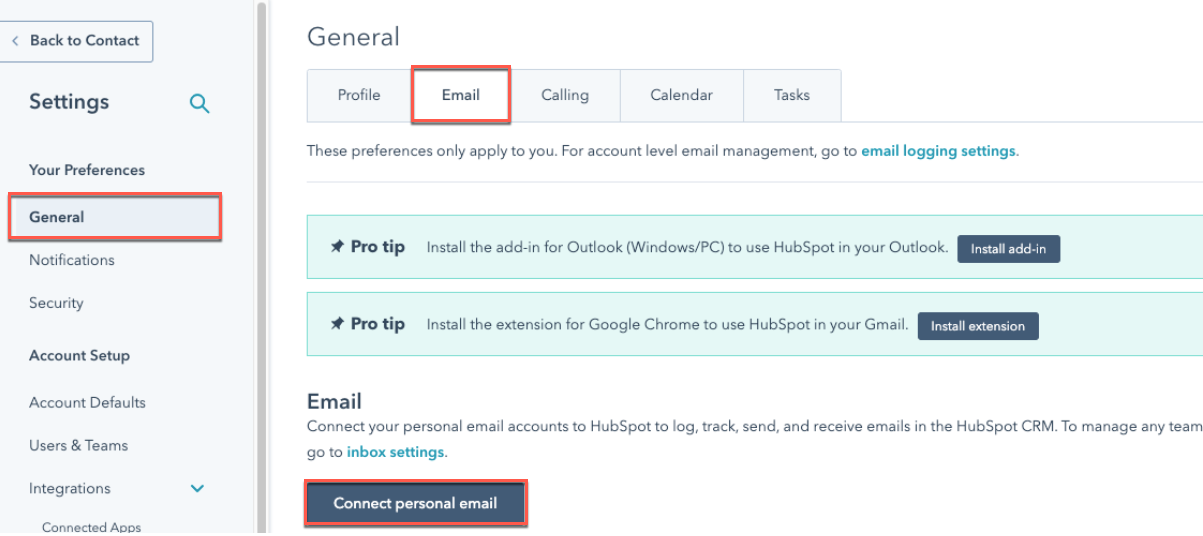Viewport: 1203px width, 536px height.
Task: Follow the email logging settings link
Action: point(938,152)
